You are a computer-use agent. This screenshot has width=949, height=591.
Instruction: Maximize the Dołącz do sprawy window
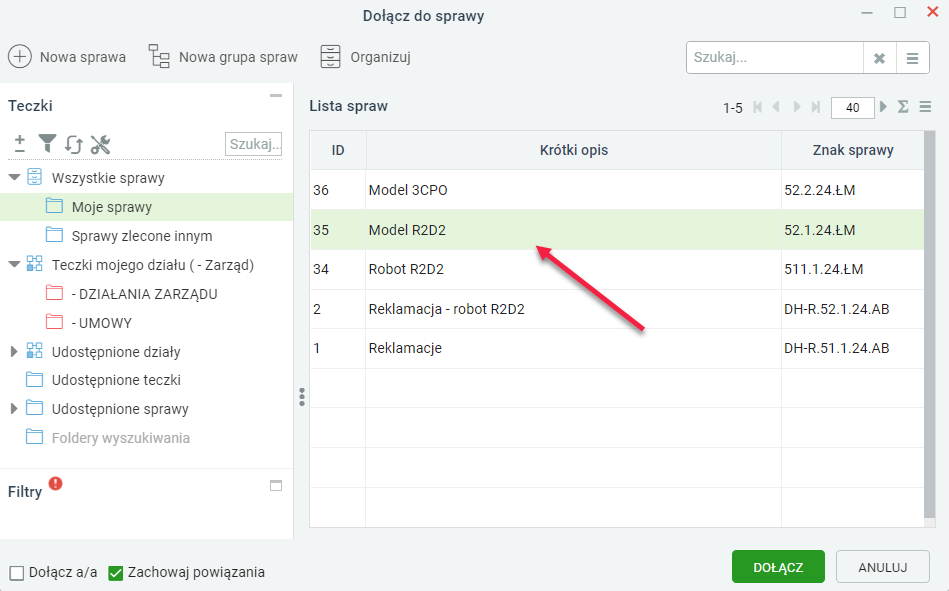900,13
